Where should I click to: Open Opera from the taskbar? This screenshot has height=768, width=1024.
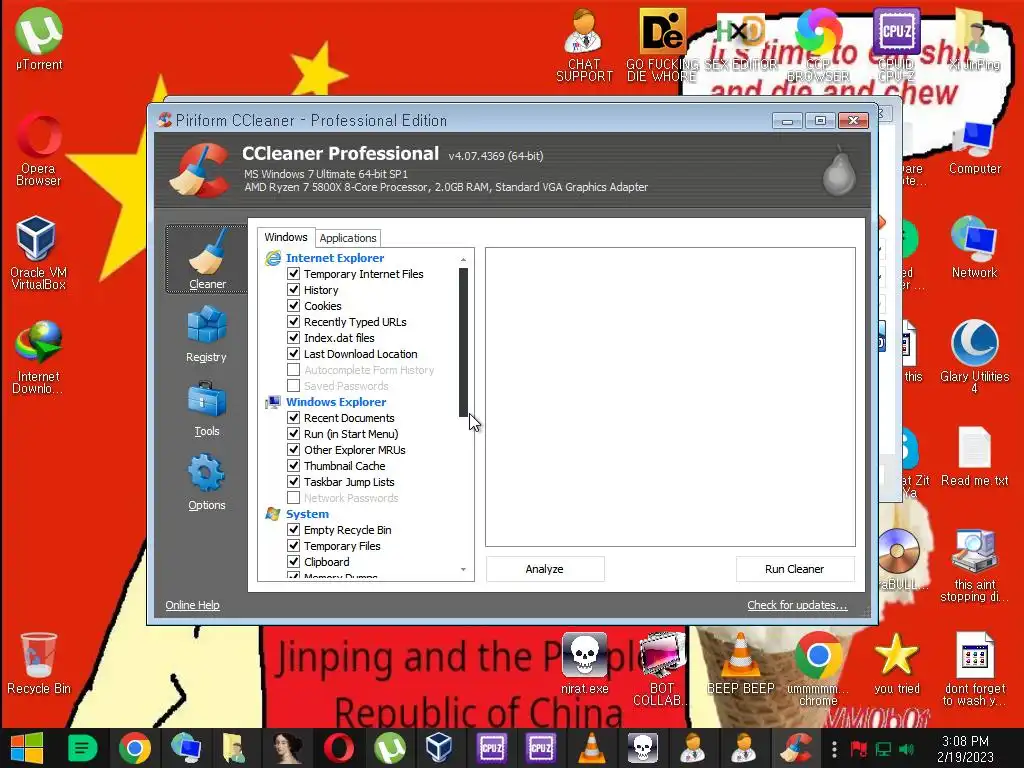pyautogui.click(x=338, y=748)
